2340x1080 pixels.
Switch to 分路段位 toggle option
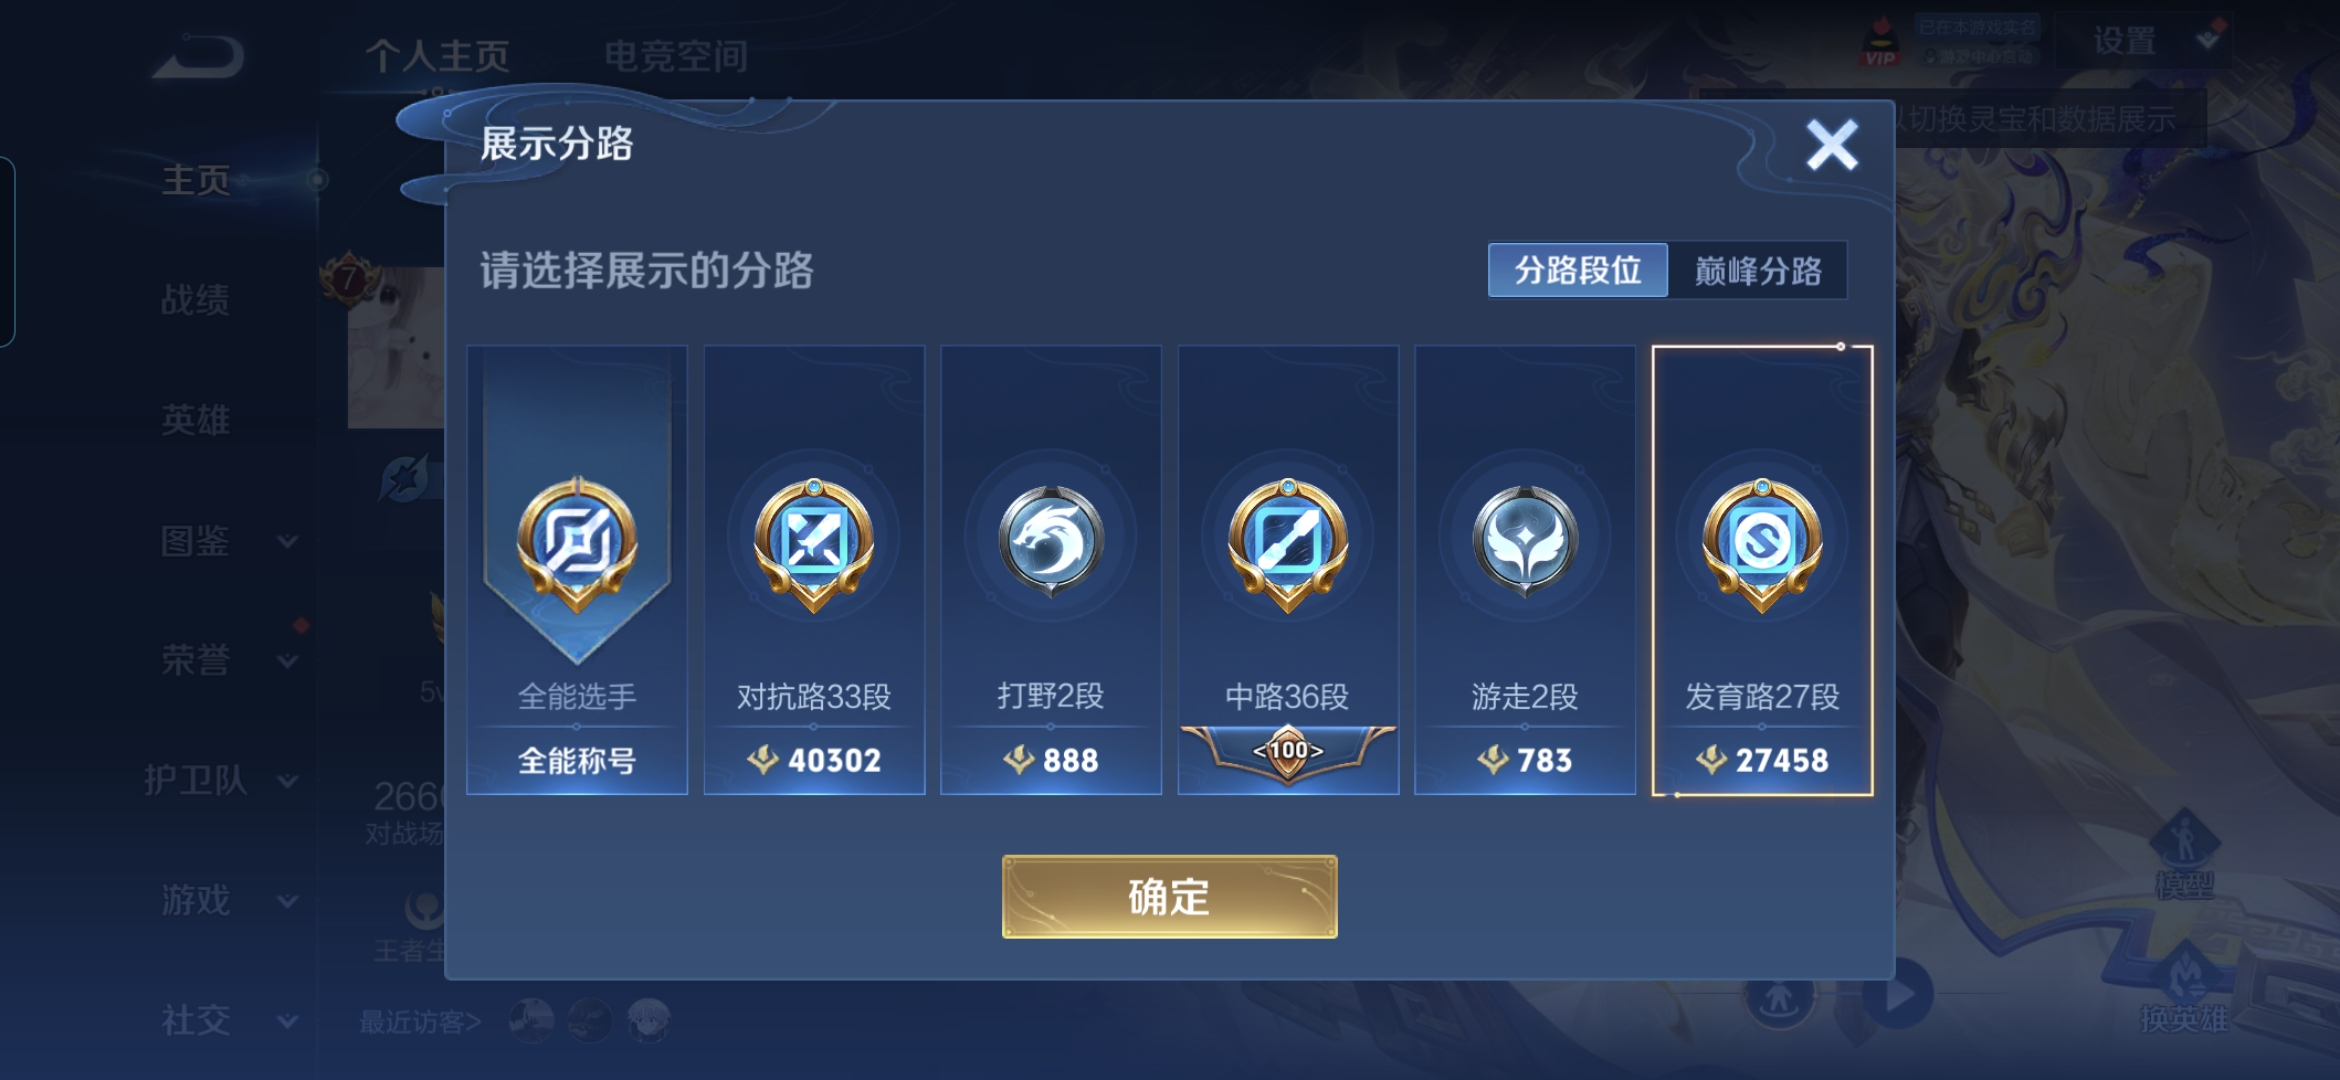coord(1578,270)
